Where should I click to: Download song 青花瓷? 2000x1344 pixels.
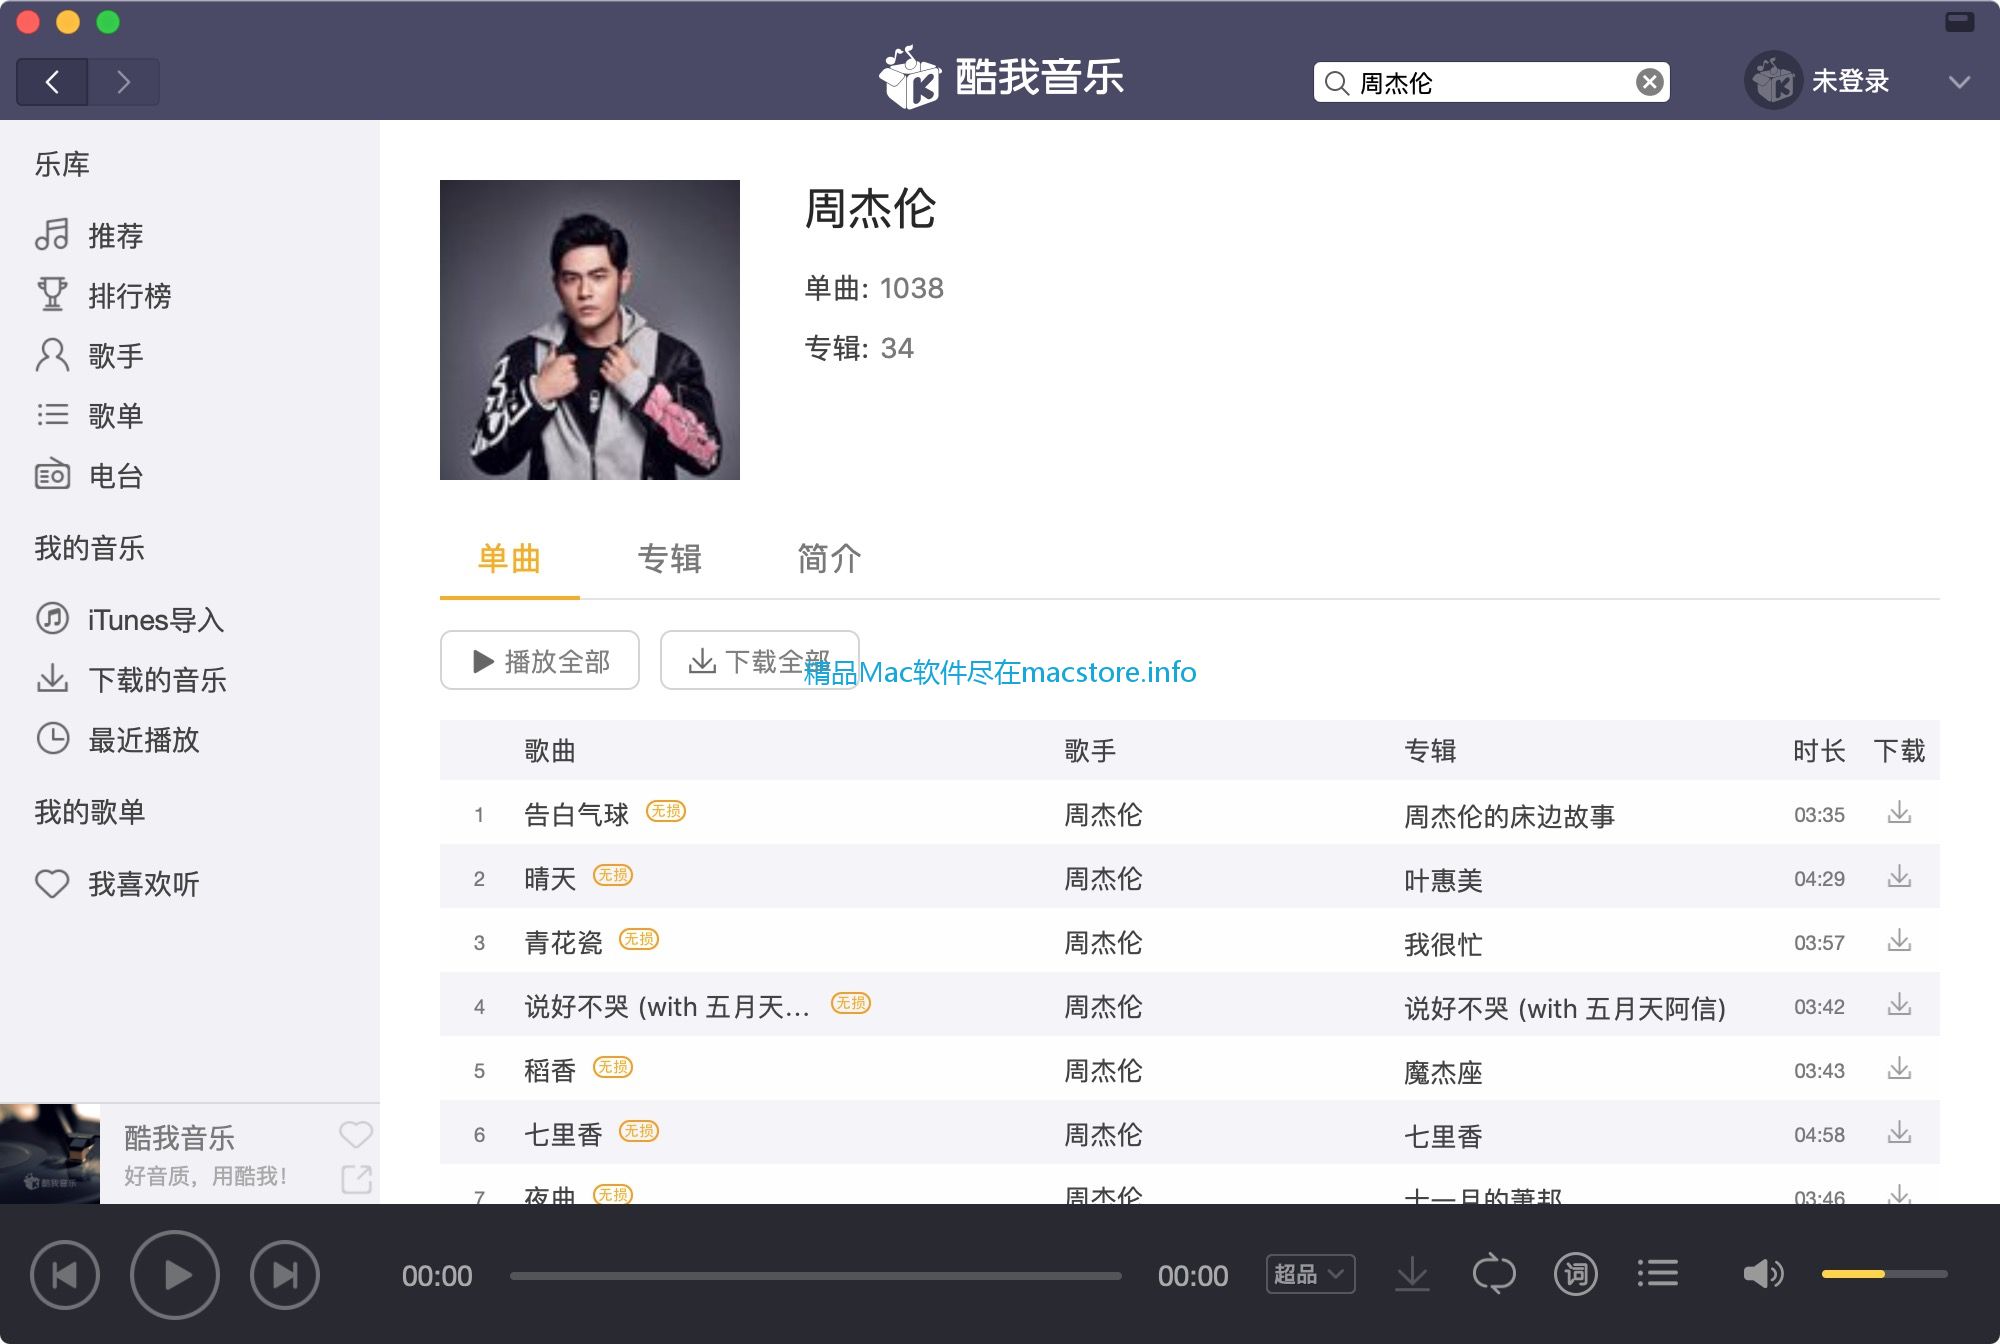coord(1899,941)
